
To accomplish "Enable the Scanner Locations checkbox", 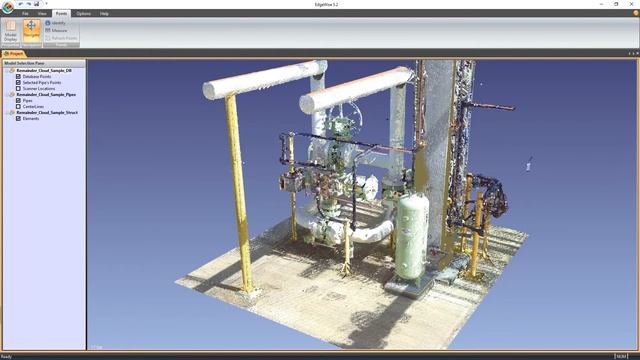I will [x=18, y=88].
